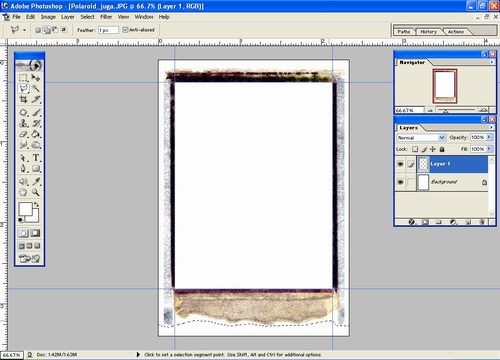This screenshot has width=500, height=360.
Task: Toggle lock transparent pixels
Action: point(415,149)
